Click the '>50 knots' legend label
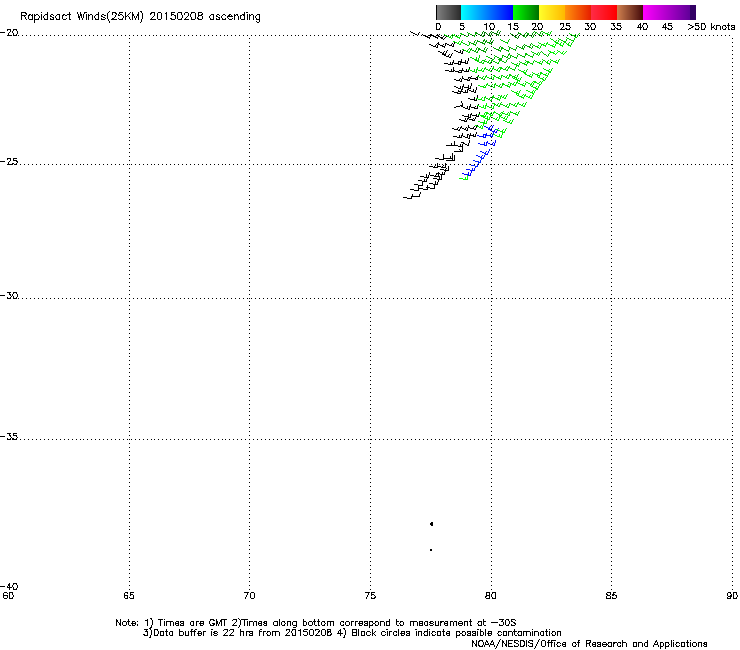This screenshot has width=740, height=650. coord(711,27)
